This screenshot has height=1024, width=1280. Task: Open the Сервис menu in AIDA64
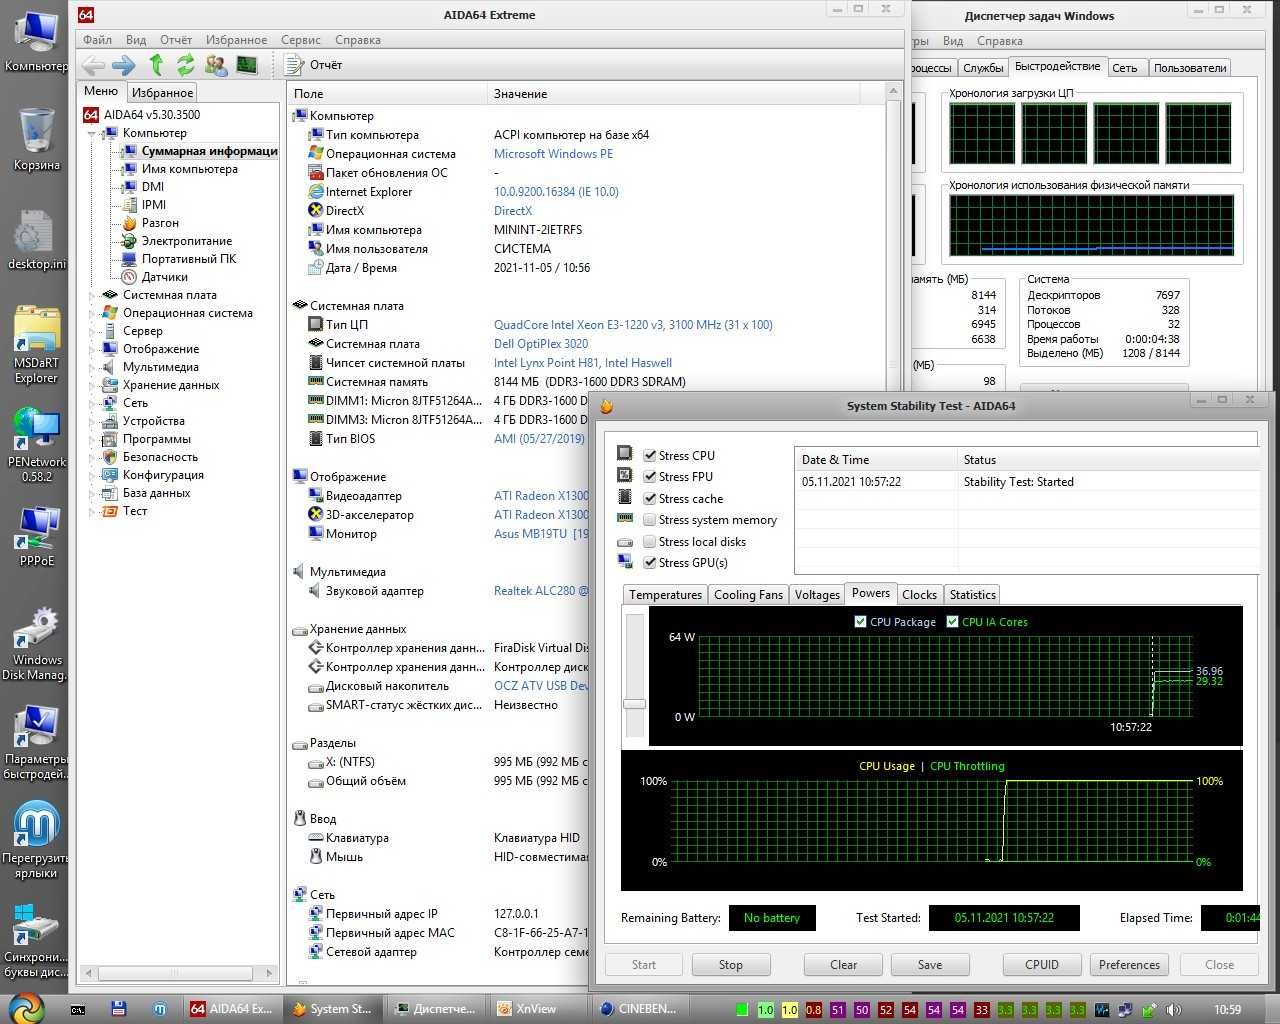coord(301,40)
